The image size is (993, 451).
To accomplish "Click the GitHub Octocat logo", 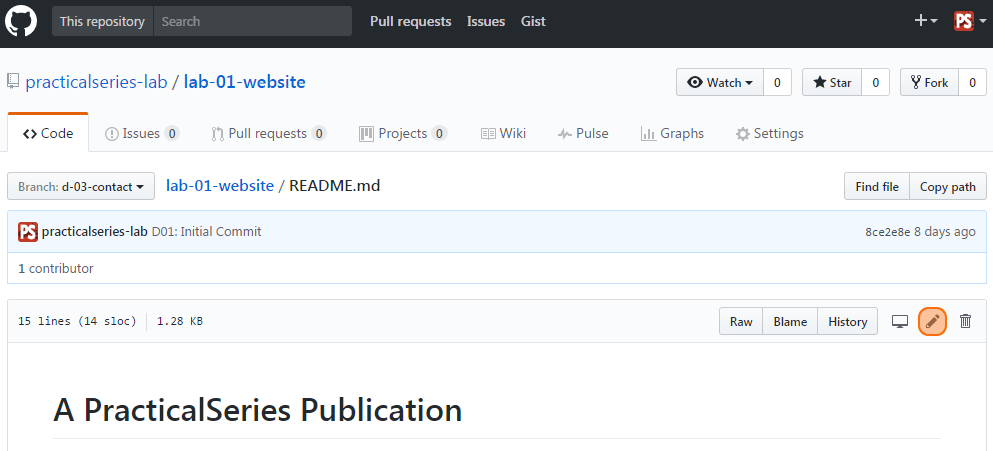I will [21, 22].
